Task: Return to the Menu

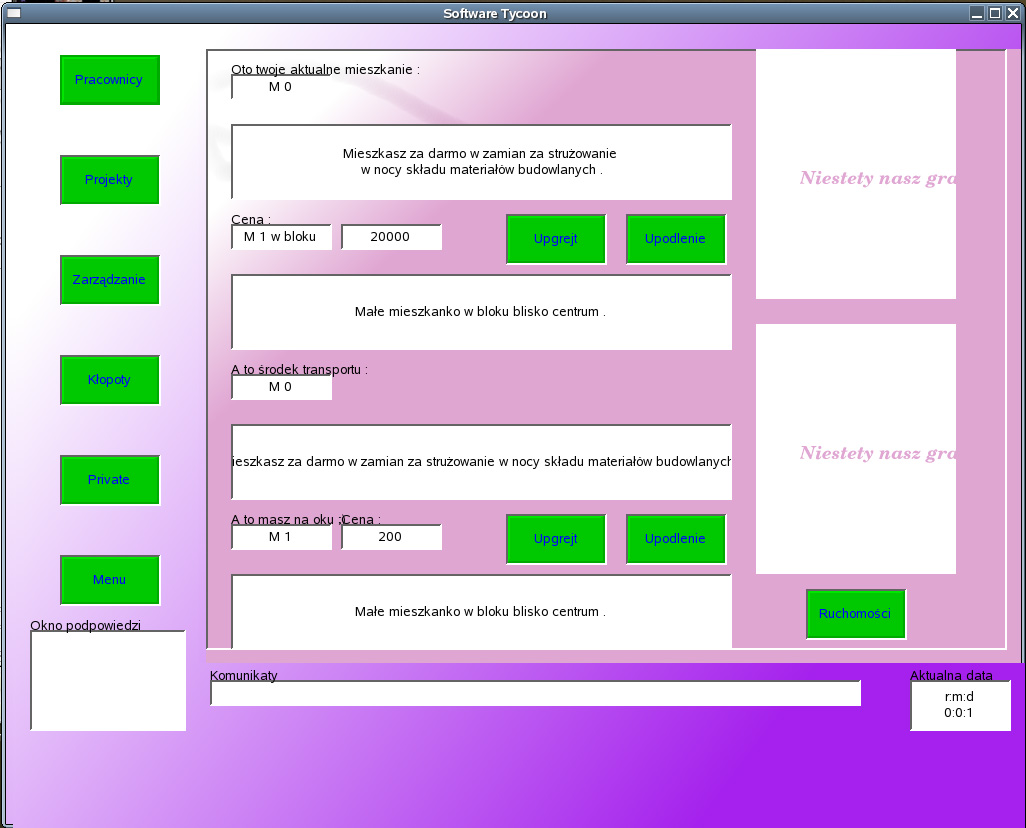Action: tap(109, 580)
